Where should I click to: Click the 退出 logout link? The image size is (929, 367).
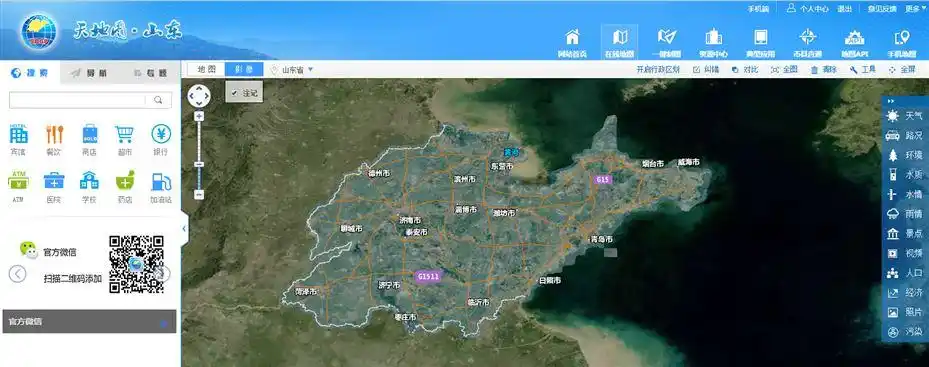pyautogui.click(x=844, y=9)
